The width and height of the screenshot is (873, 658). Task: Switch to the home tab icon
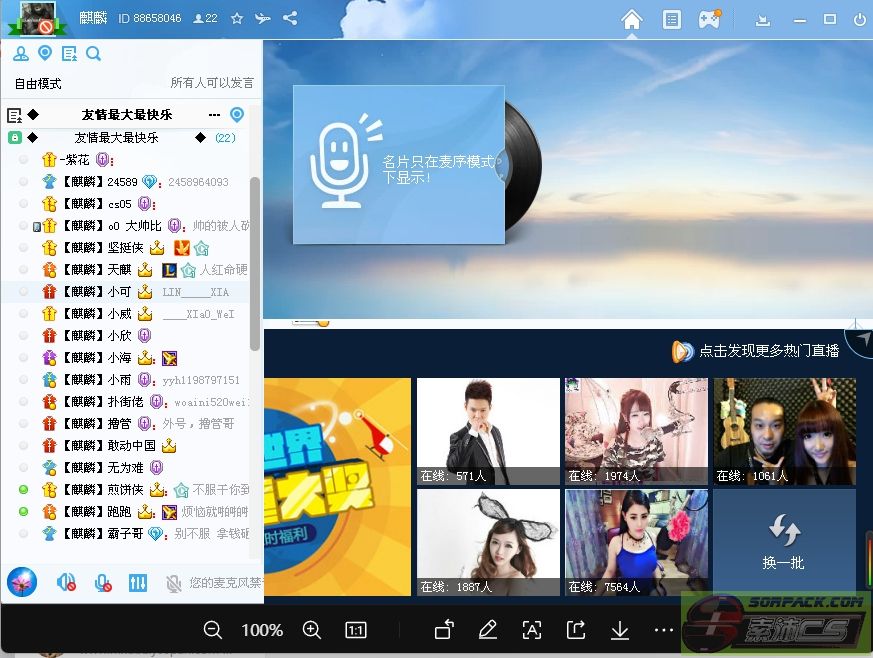tap(631, 19)
